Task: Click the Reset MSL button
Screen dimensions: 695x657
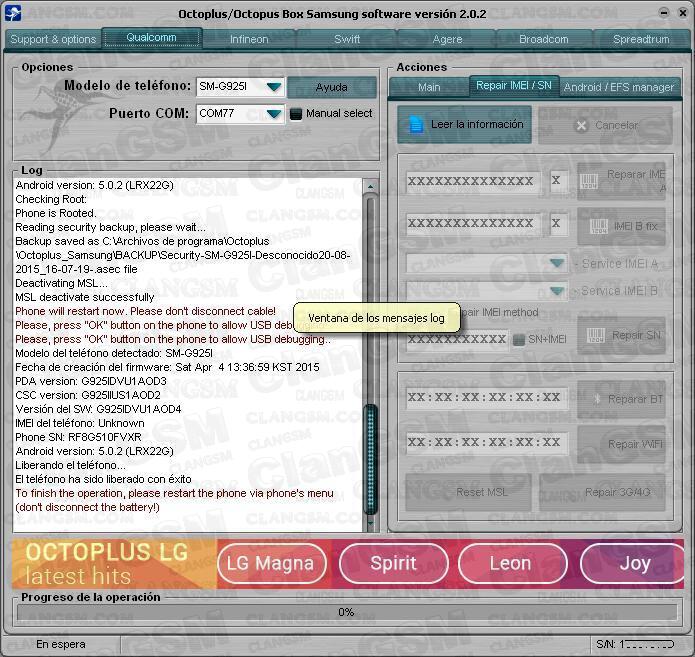Action: pyautogui.click(x=469, y=493)
